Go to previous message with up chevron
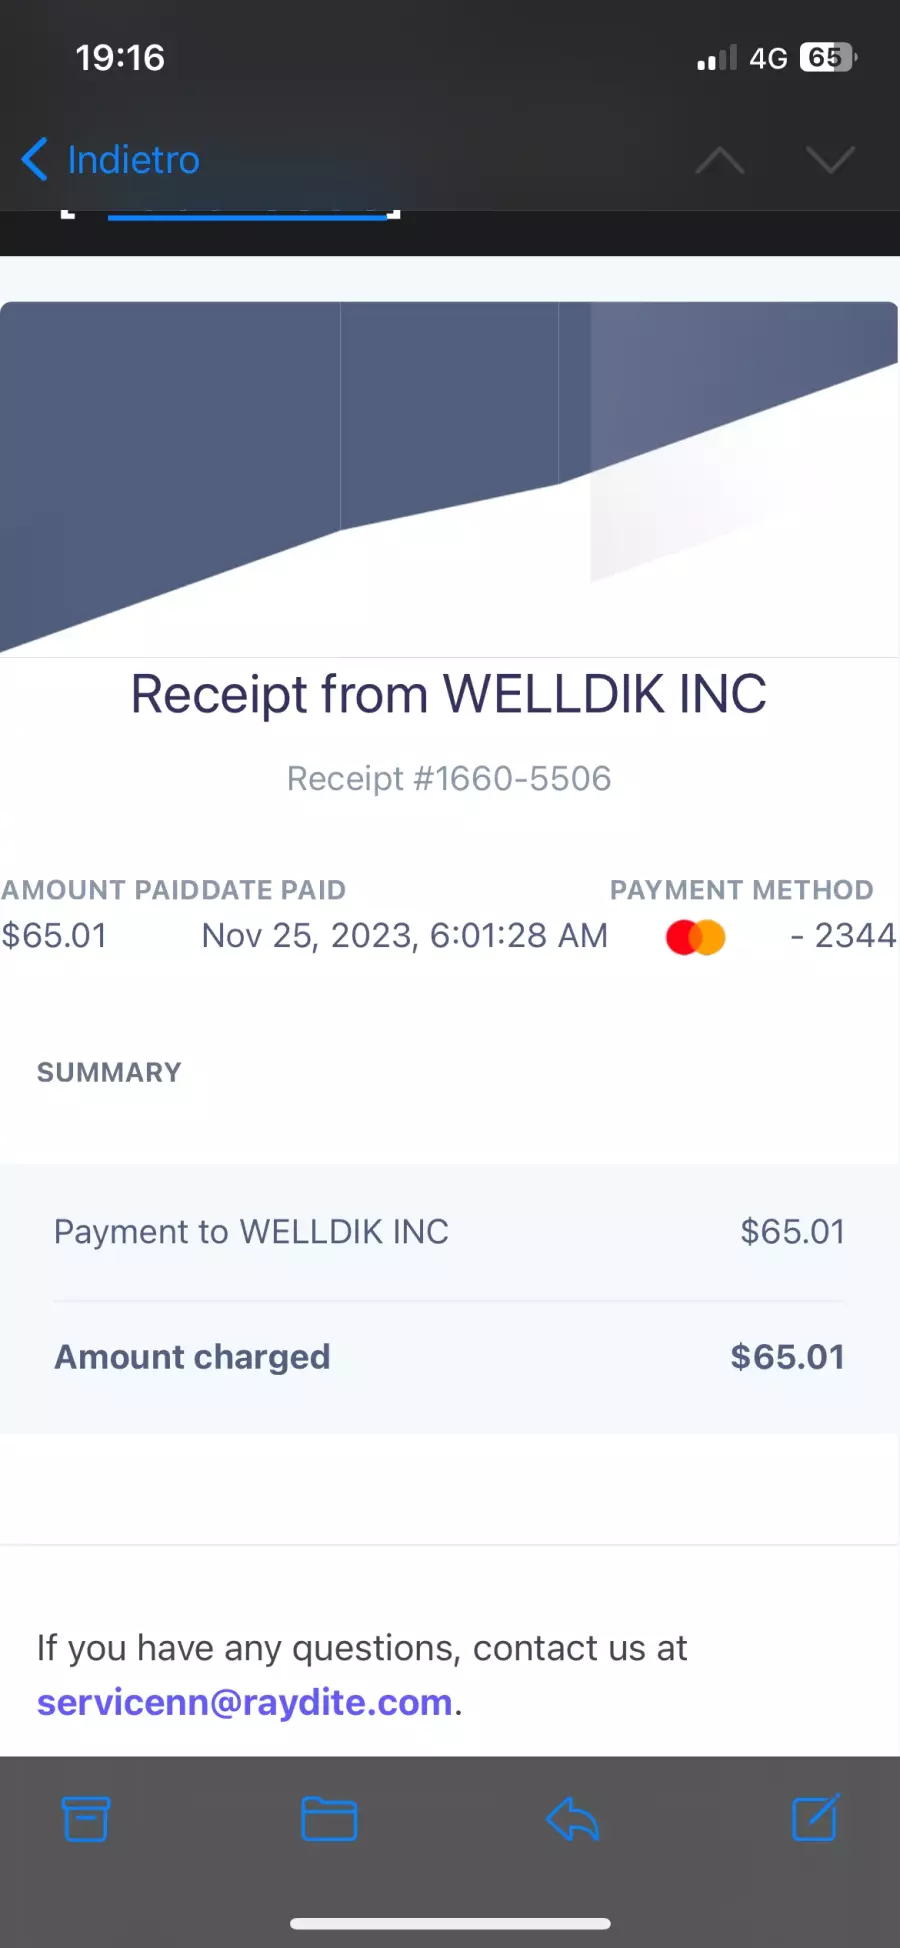This screenshot has height=1948, width=900. (720, 160)
